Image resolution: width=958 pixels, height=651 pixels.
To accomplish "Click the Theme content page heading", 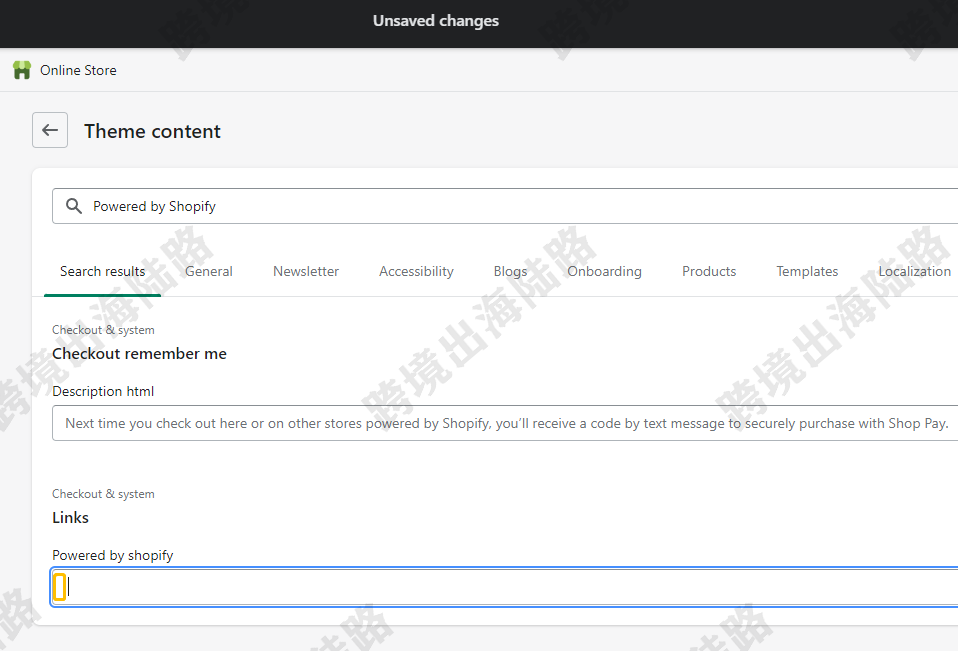I will pos(153,131).
